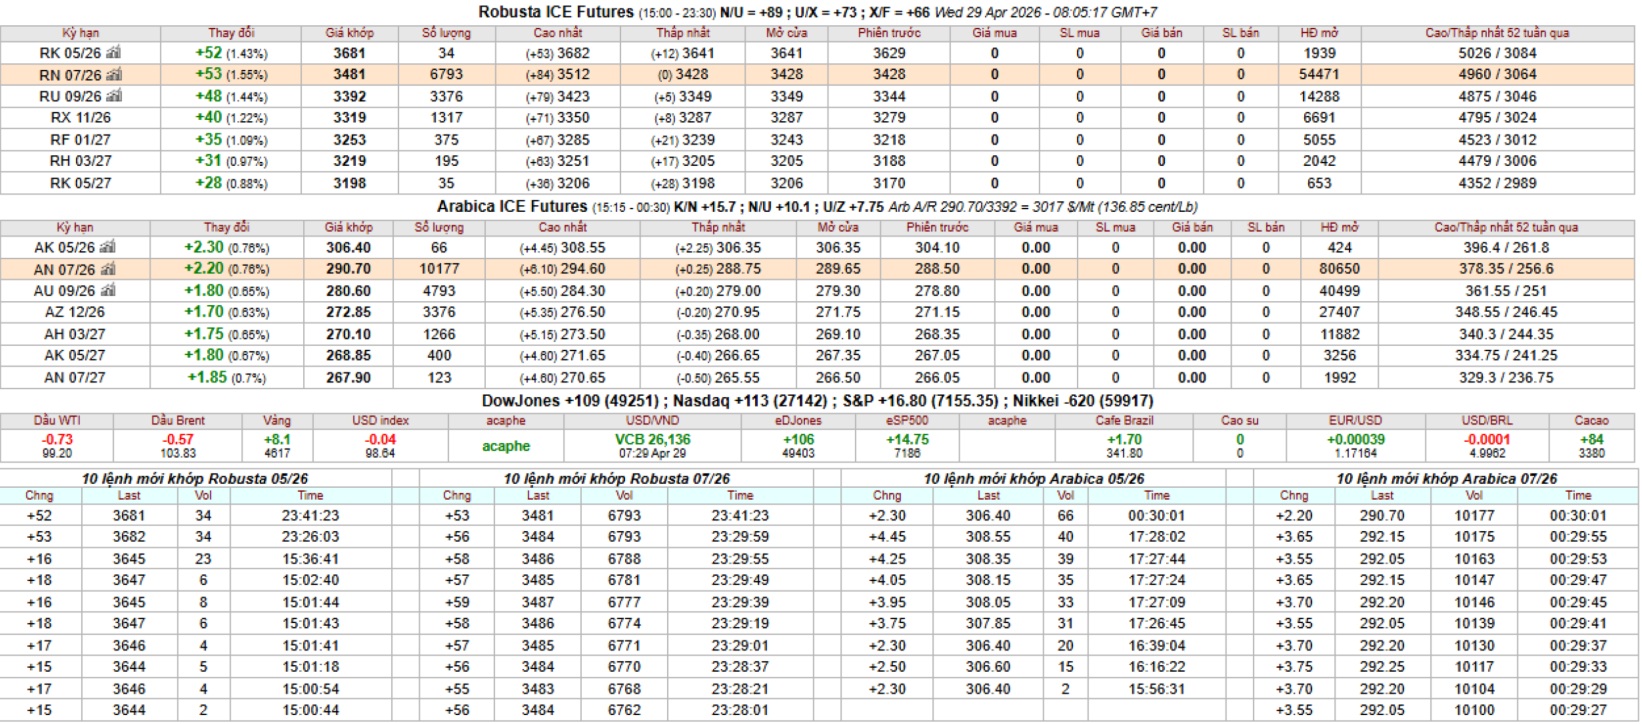This screenshot has height=724, width=1642.
Task: Open the chart icon for RN 07/26
Action: coord(114,75)
